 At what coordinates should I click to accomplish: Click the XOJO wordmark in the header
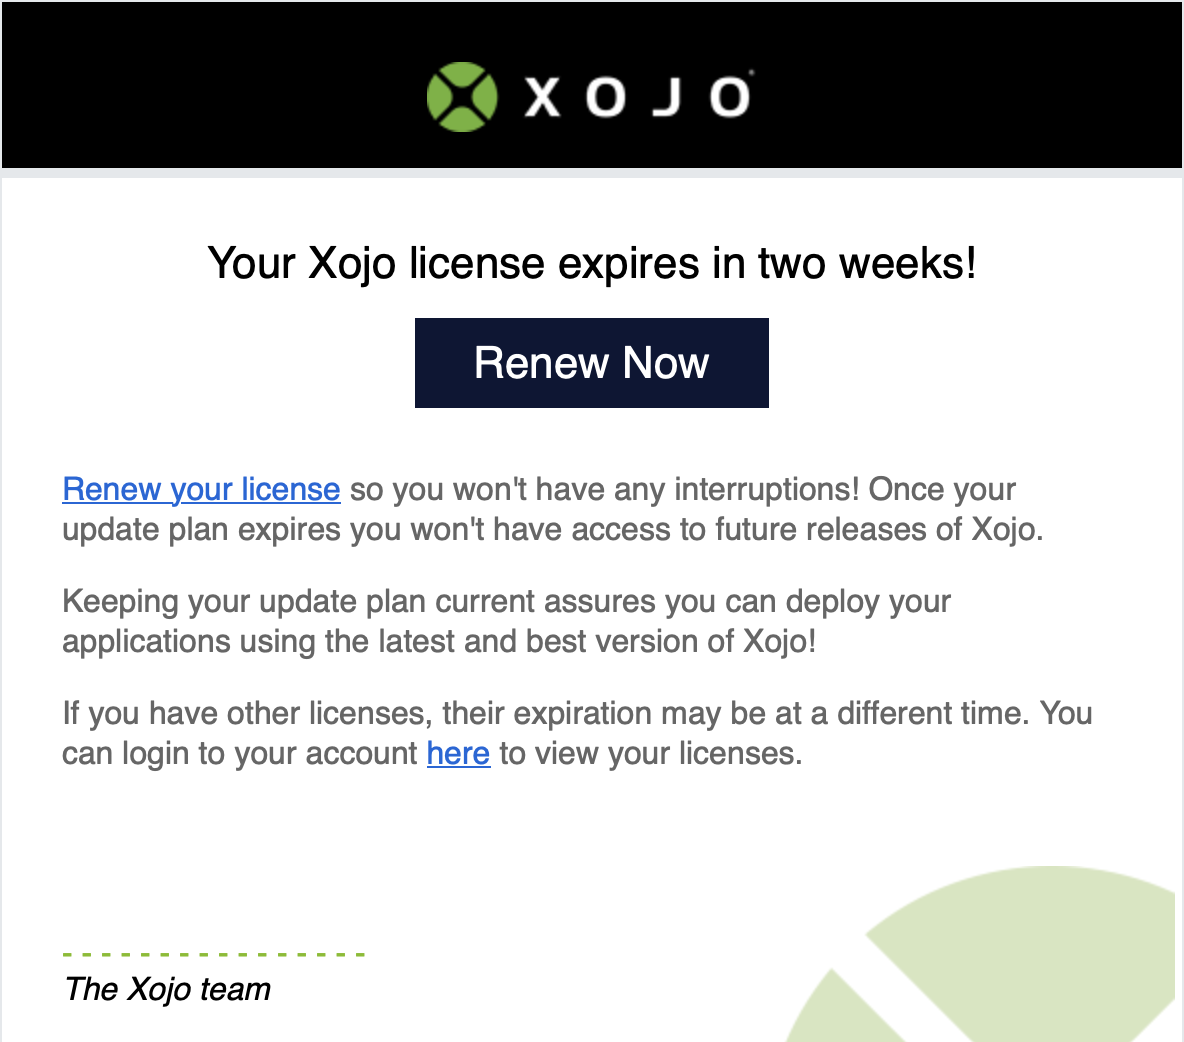tap(637, 97)
